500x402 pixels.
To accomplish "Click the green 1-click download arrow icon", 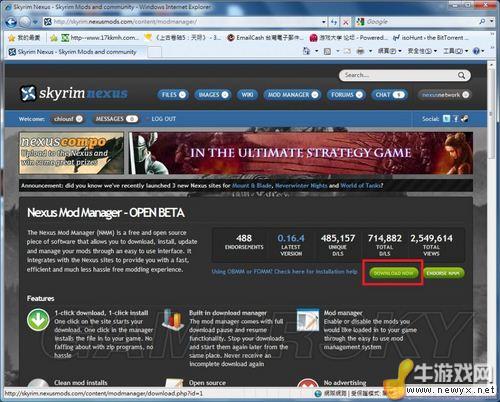I will pos(38,320).
